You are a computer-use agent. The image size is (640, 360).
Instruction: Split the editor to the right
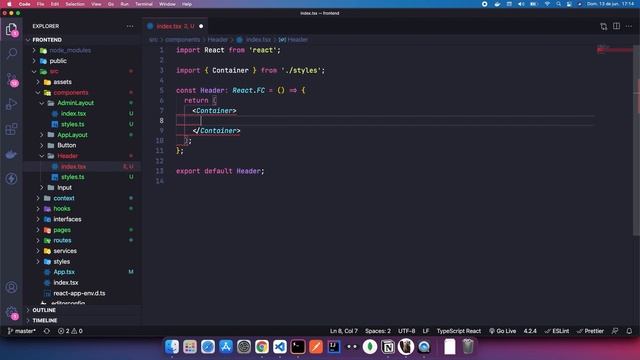[616, 26]
